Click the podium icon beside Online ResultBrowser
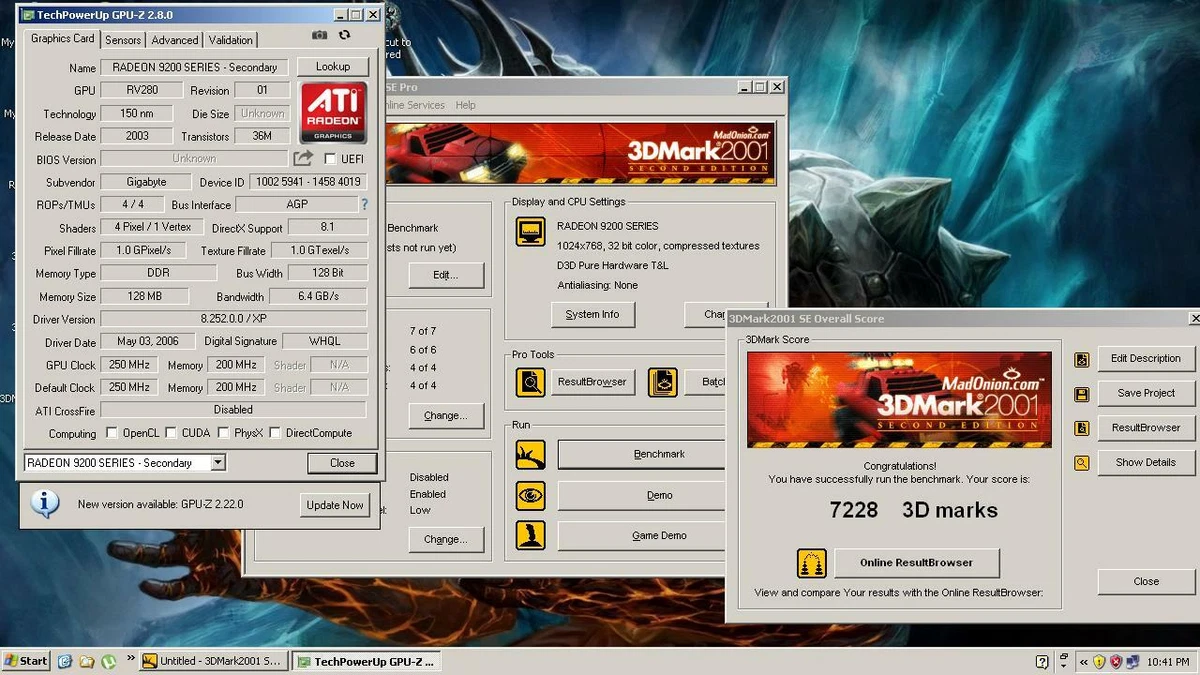This screenshot has height=675, width=1200. tap(811, 563)
